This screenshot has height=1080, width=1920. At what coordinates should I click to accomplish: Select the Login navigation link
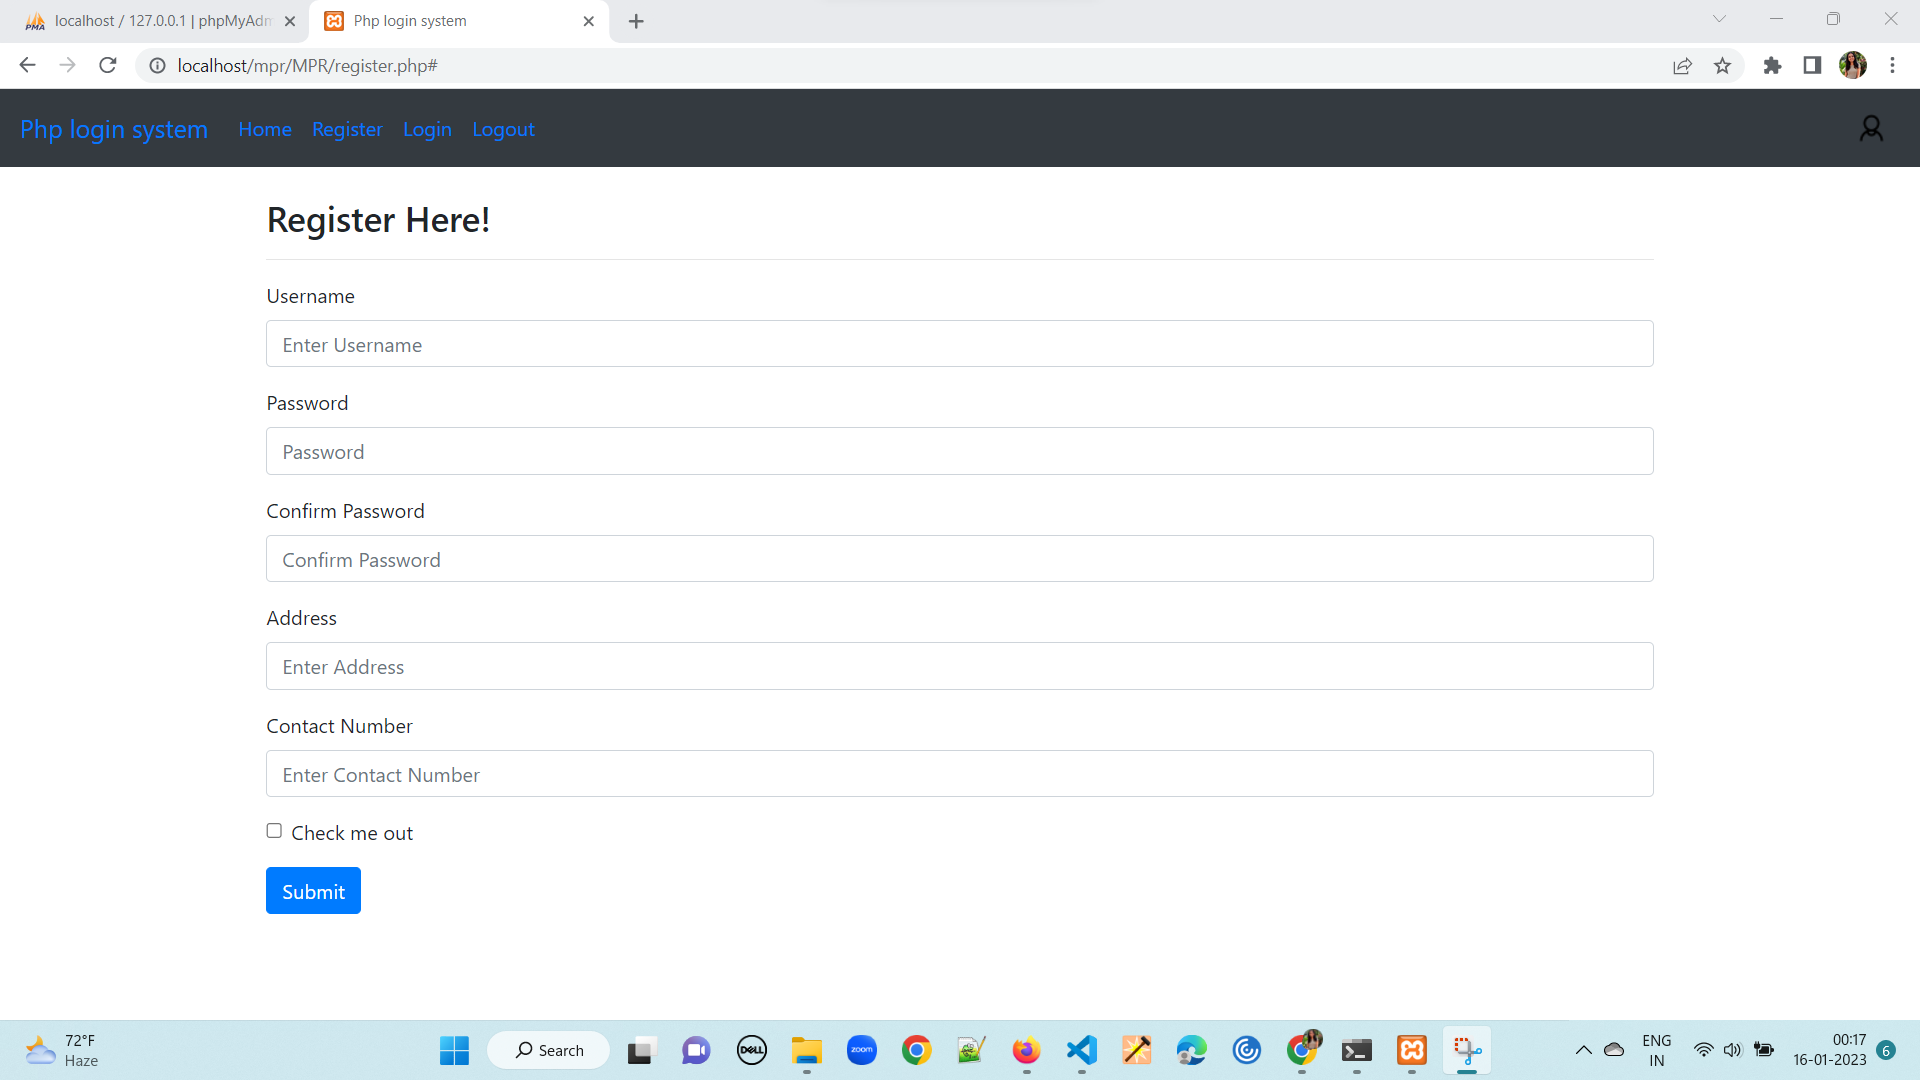(x=427, y=129)
